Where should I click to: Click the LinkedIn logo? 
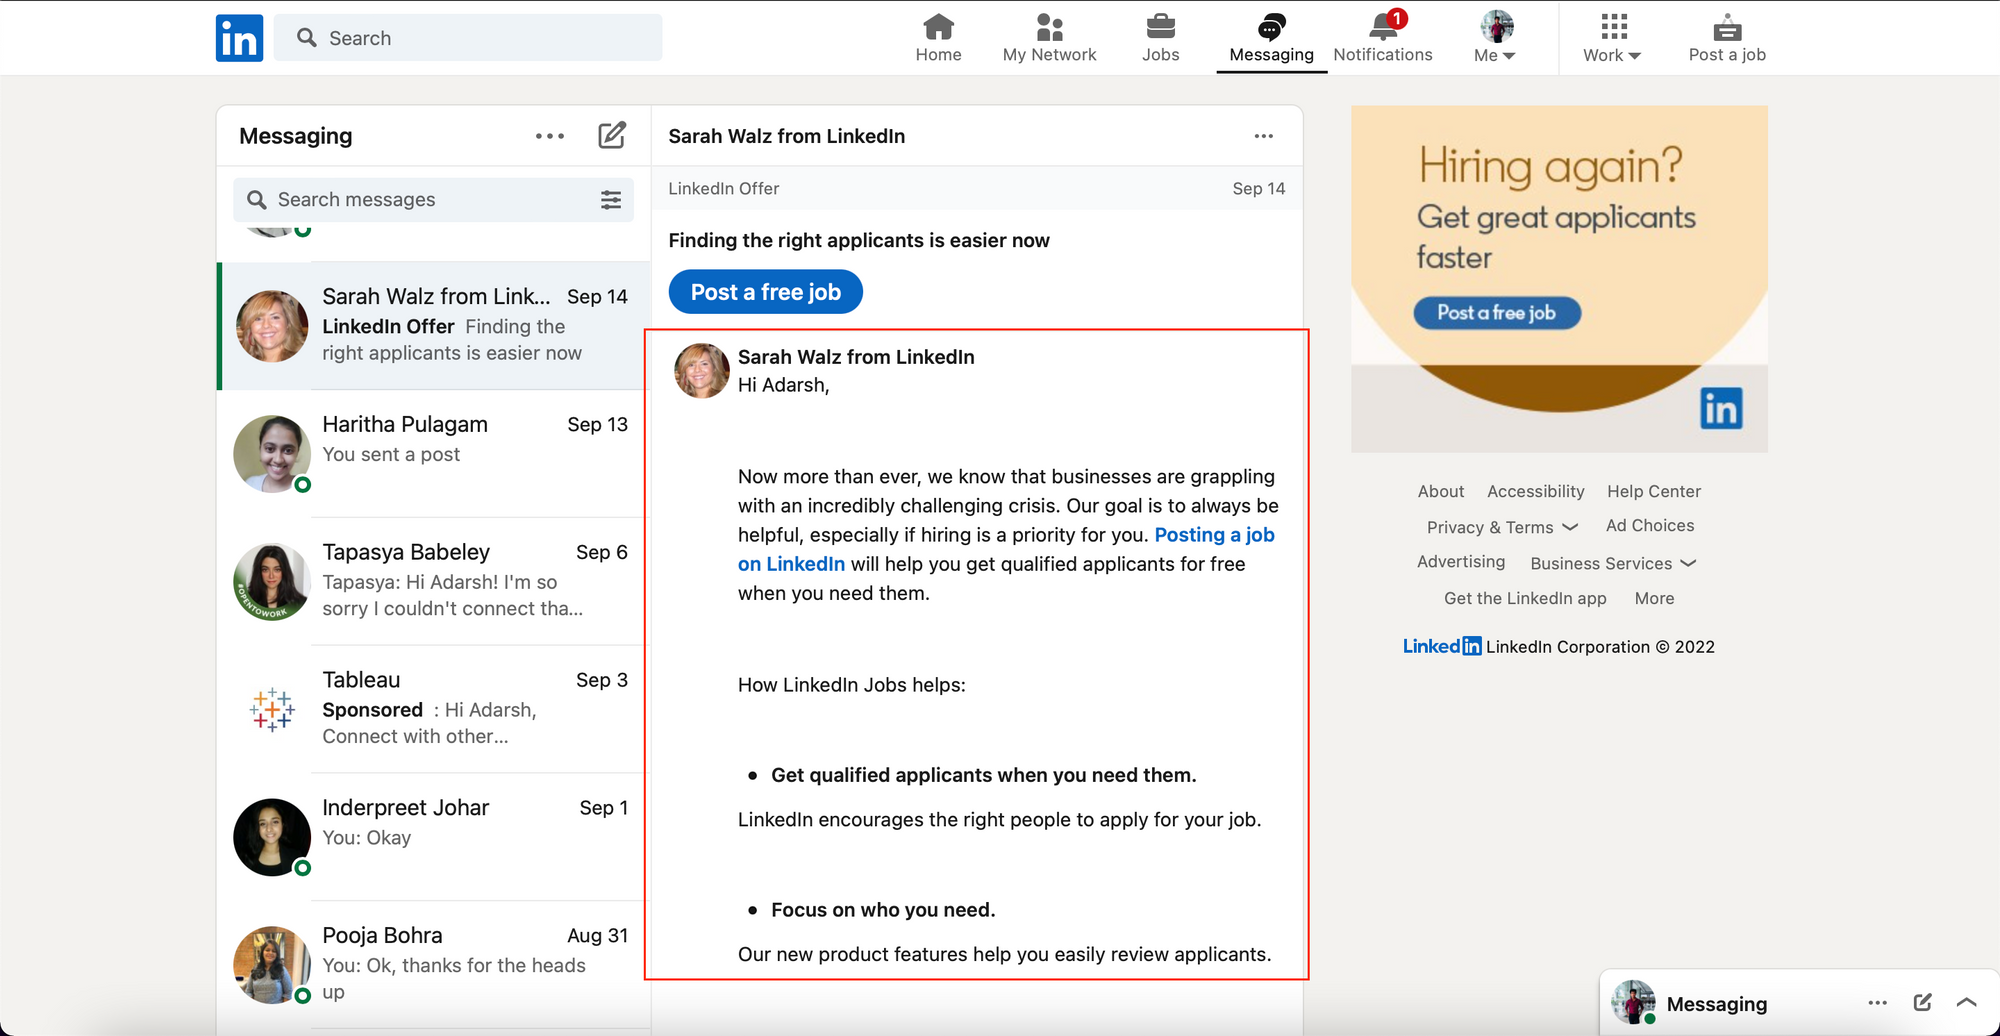pos(239,37)
